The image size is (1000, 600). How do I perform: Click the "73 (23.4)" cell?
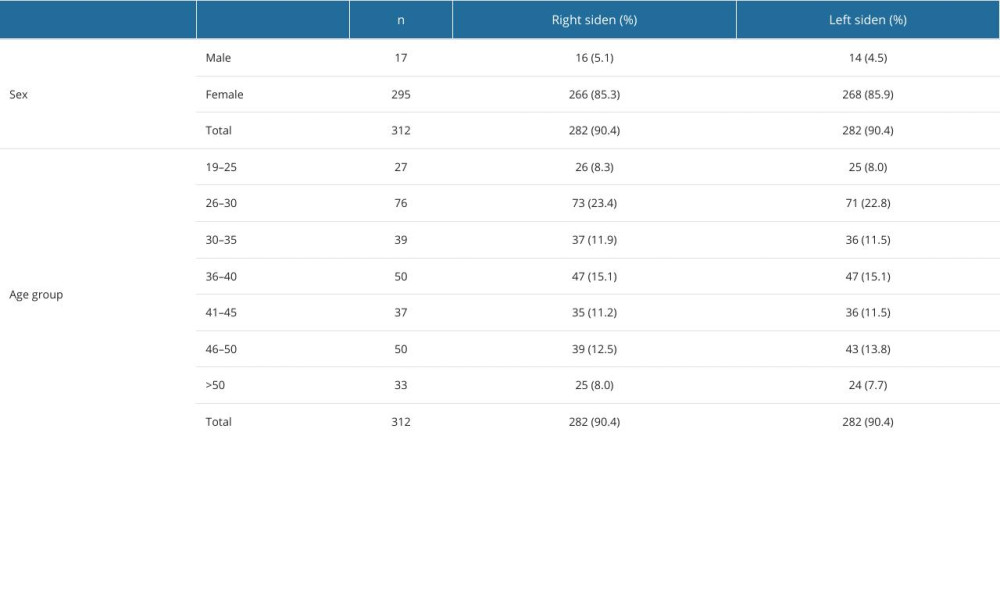click(x=594, y=203)
